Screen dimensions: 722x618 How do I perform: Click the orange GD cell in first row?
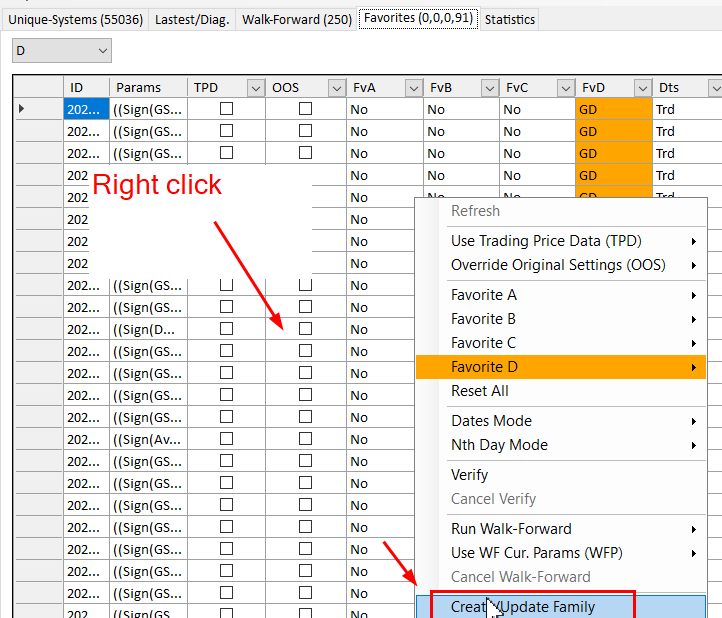613,109
